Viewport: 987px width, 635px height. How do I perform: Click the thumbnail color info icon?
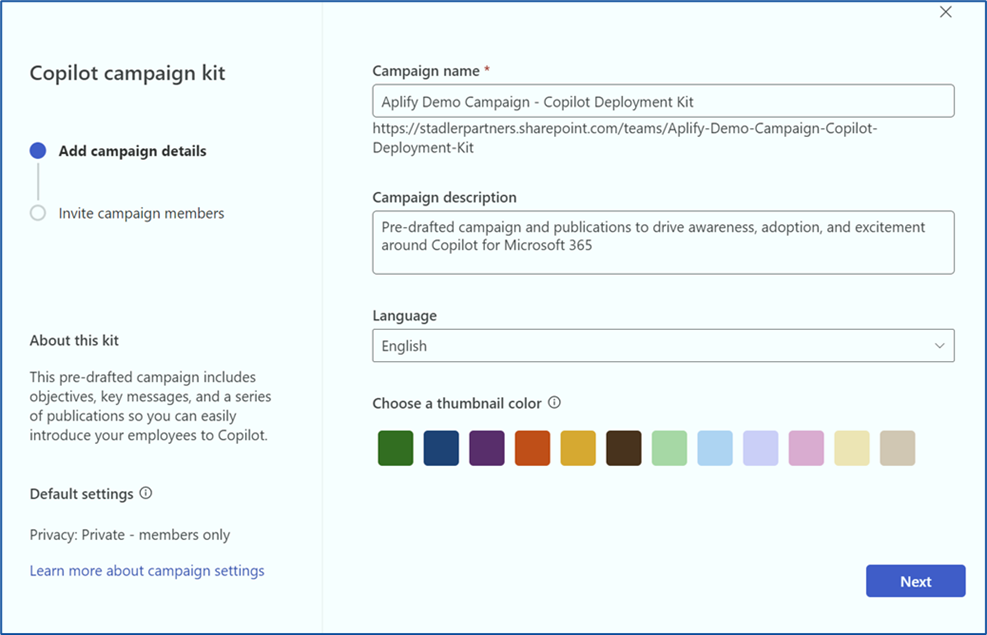(x=554, y=402)
